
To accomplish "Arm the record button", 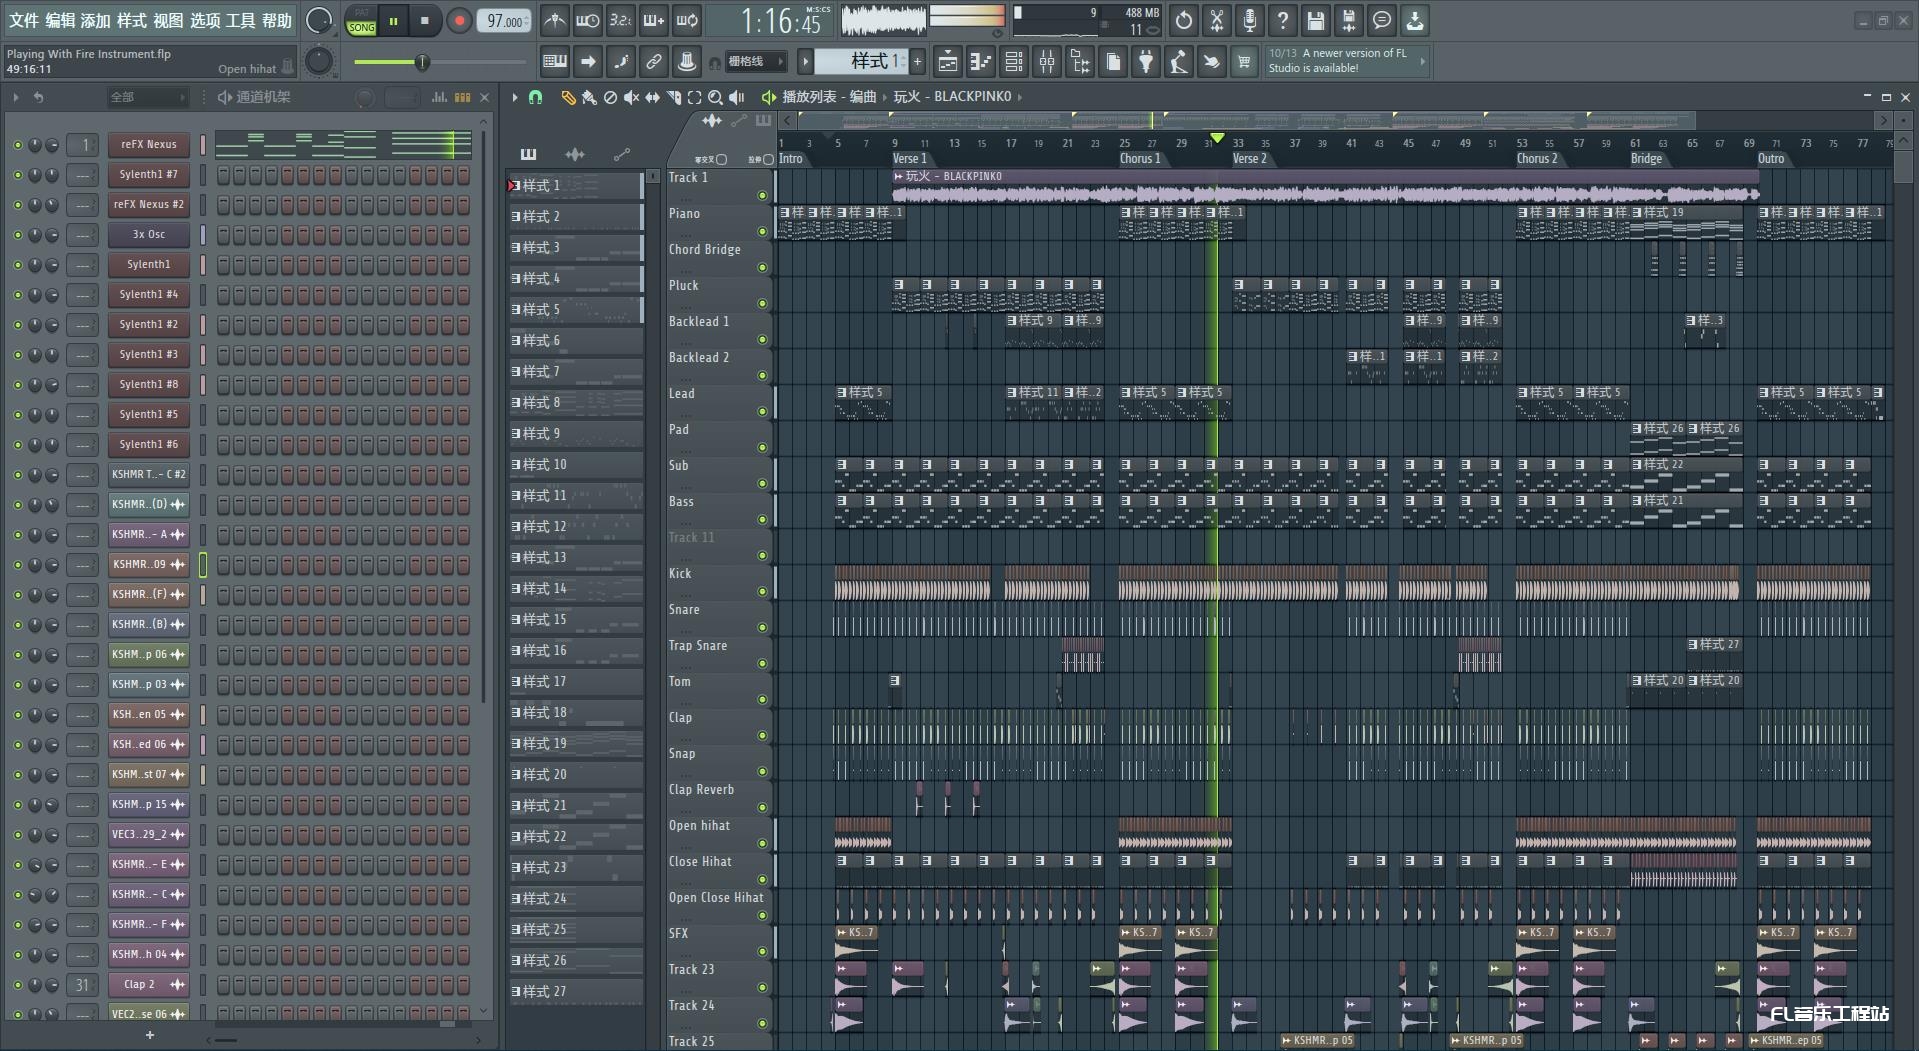I will coord(459,20).
